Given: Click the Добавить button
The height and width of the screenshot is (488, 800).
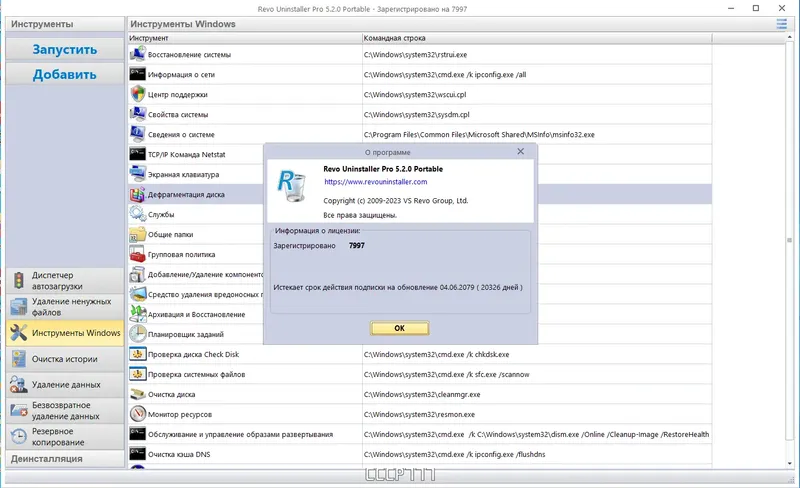Looking at the screenshot, I should (x=65, y=75).
